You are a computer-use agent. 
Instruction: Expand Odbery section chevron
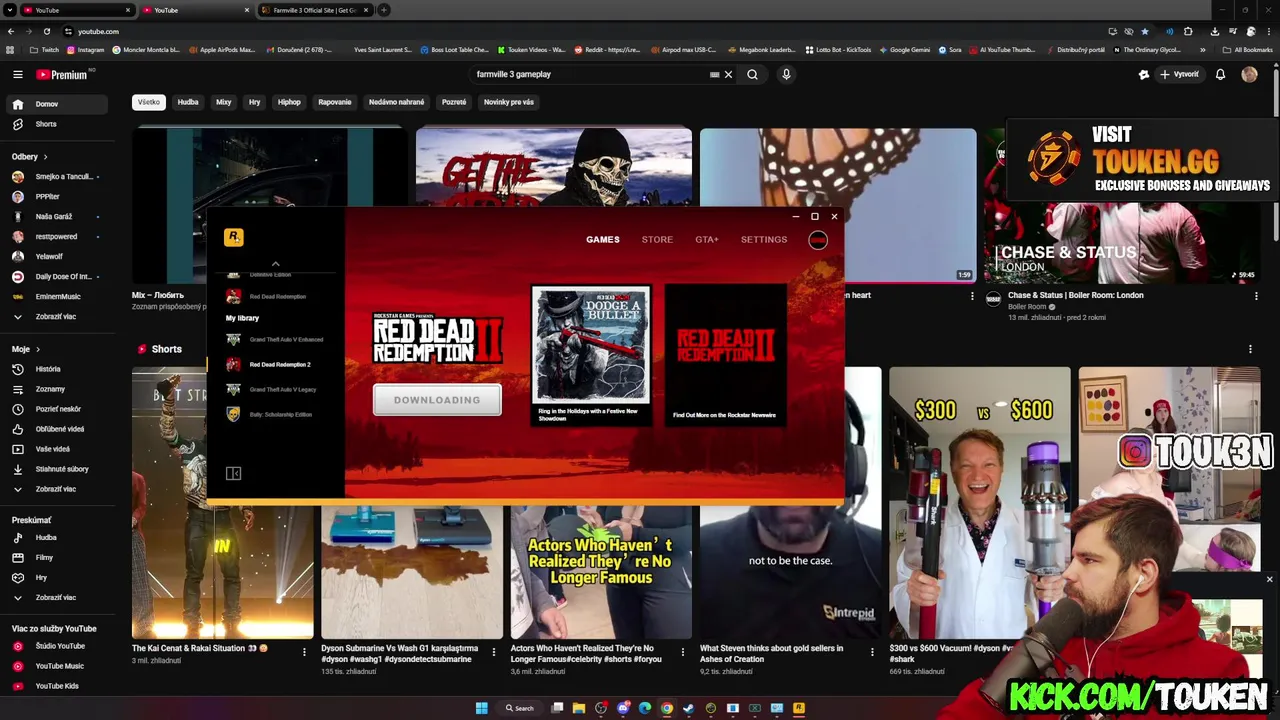[x=45, y=157]
